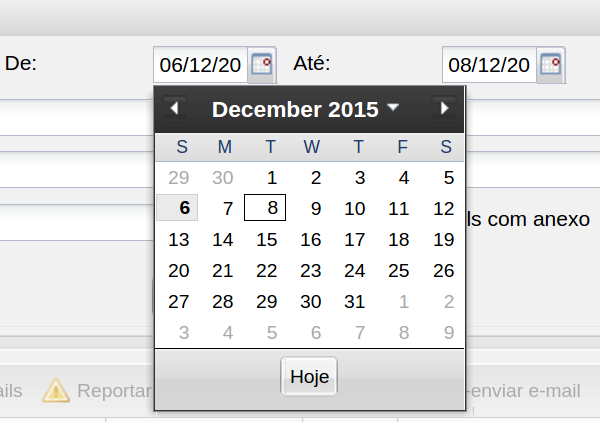
Task: Pick December 22 in the calendar
Action: pyautogui.click(x=266, y=270)
